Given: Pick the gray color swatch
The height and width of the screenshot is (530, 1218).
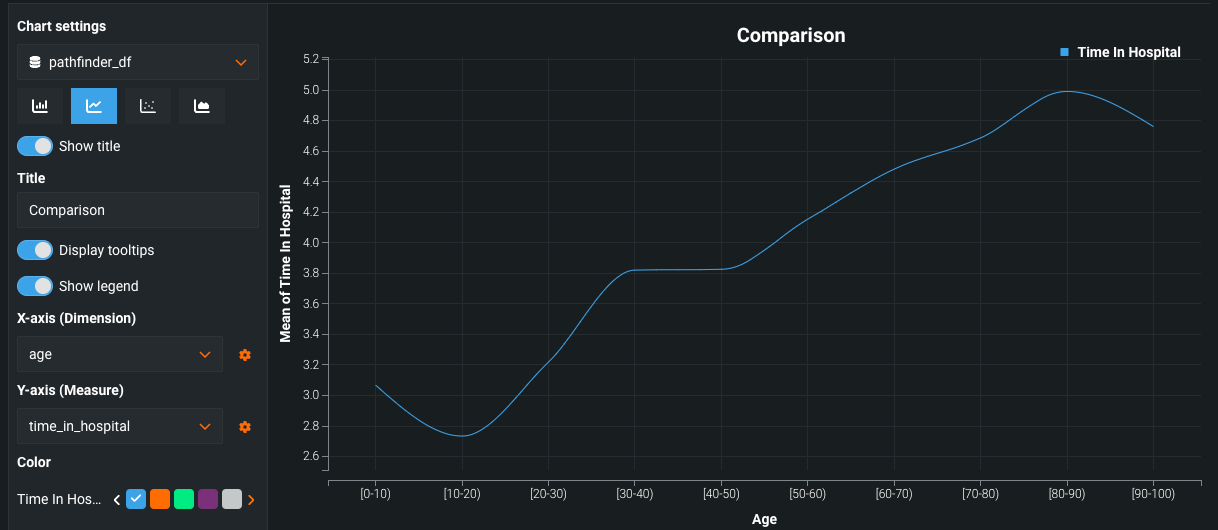Looking at the screenshot, I should 232,499.
